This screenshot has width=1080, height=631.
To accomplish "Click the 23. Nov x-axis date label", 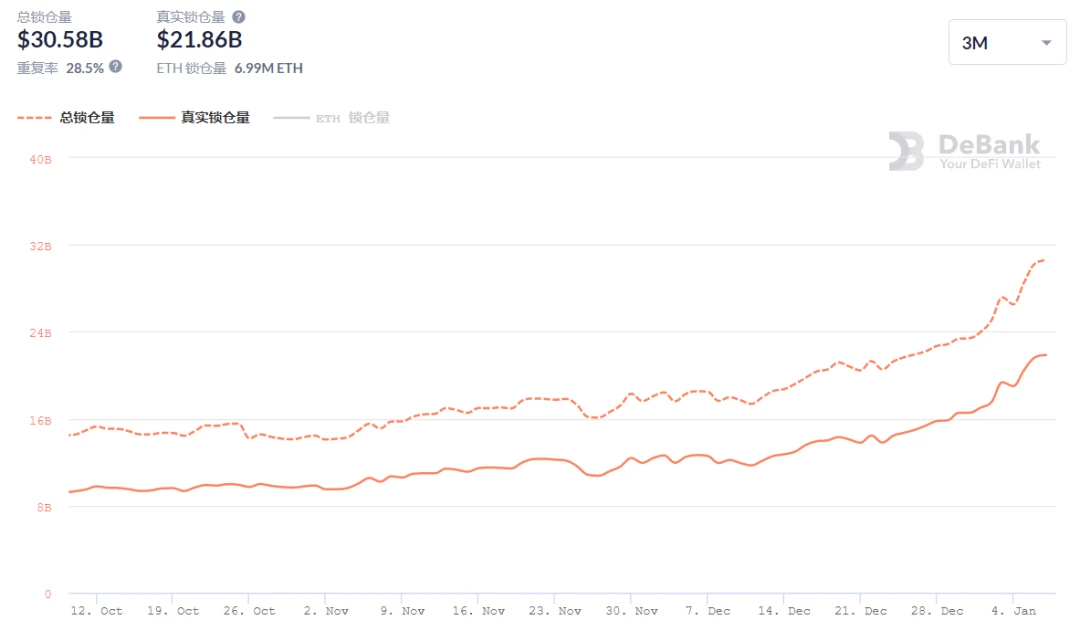I will tap(555, 611).
